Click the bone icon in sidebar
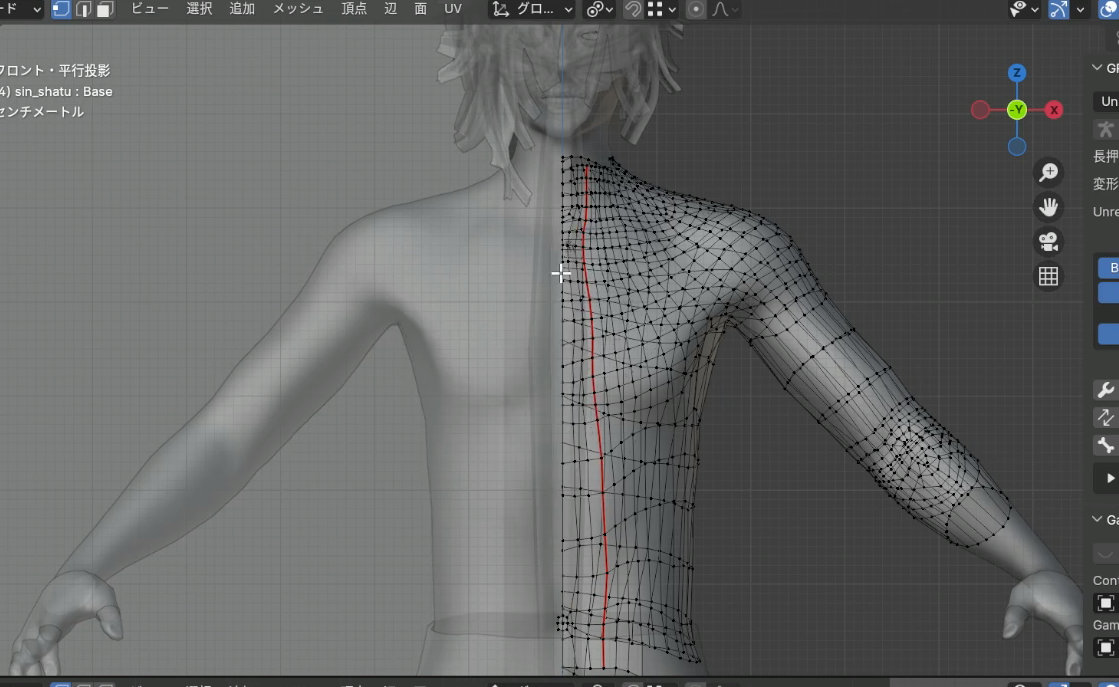The image size is (1119, 687). 1105,445
